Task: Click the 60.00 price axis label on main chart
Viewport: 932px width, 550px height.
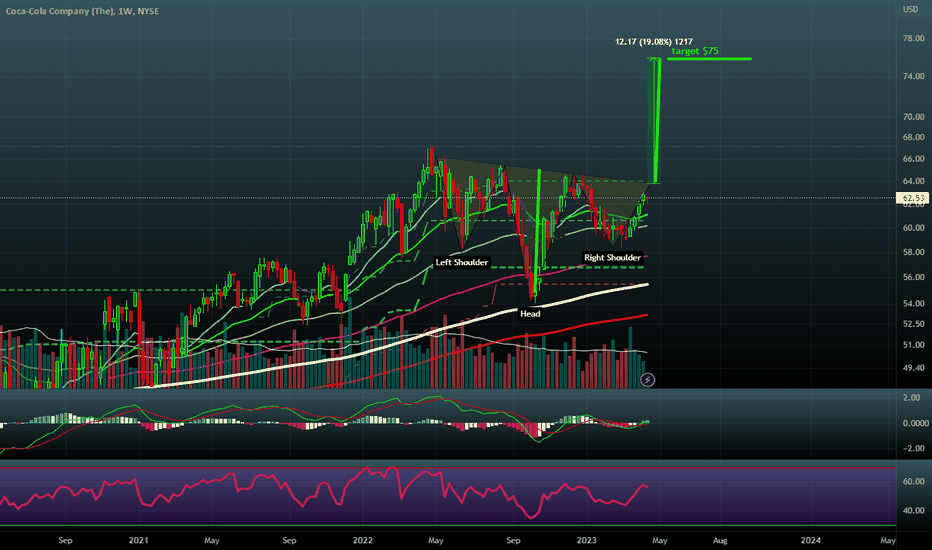Action: click(914, 228)
